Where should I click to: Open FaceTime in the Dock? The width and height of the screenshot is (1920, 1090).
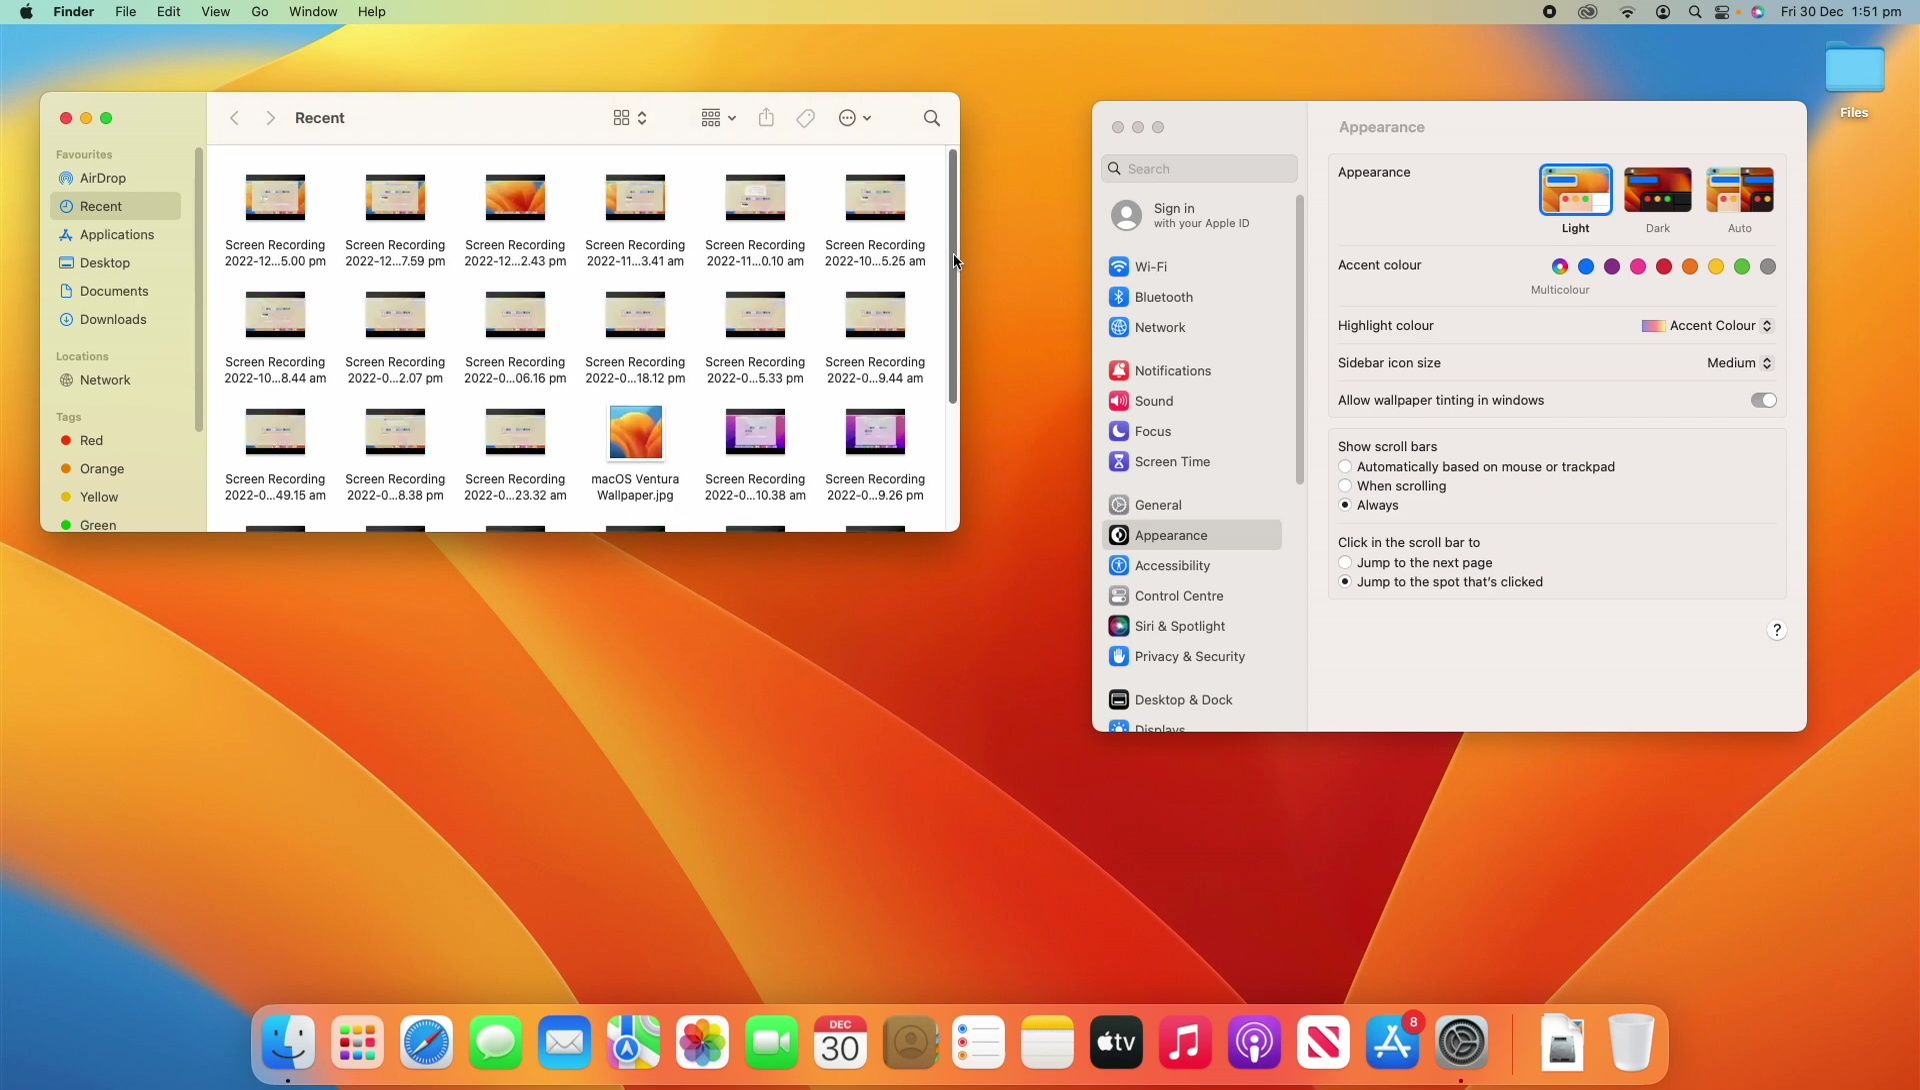pos(772,1043)
